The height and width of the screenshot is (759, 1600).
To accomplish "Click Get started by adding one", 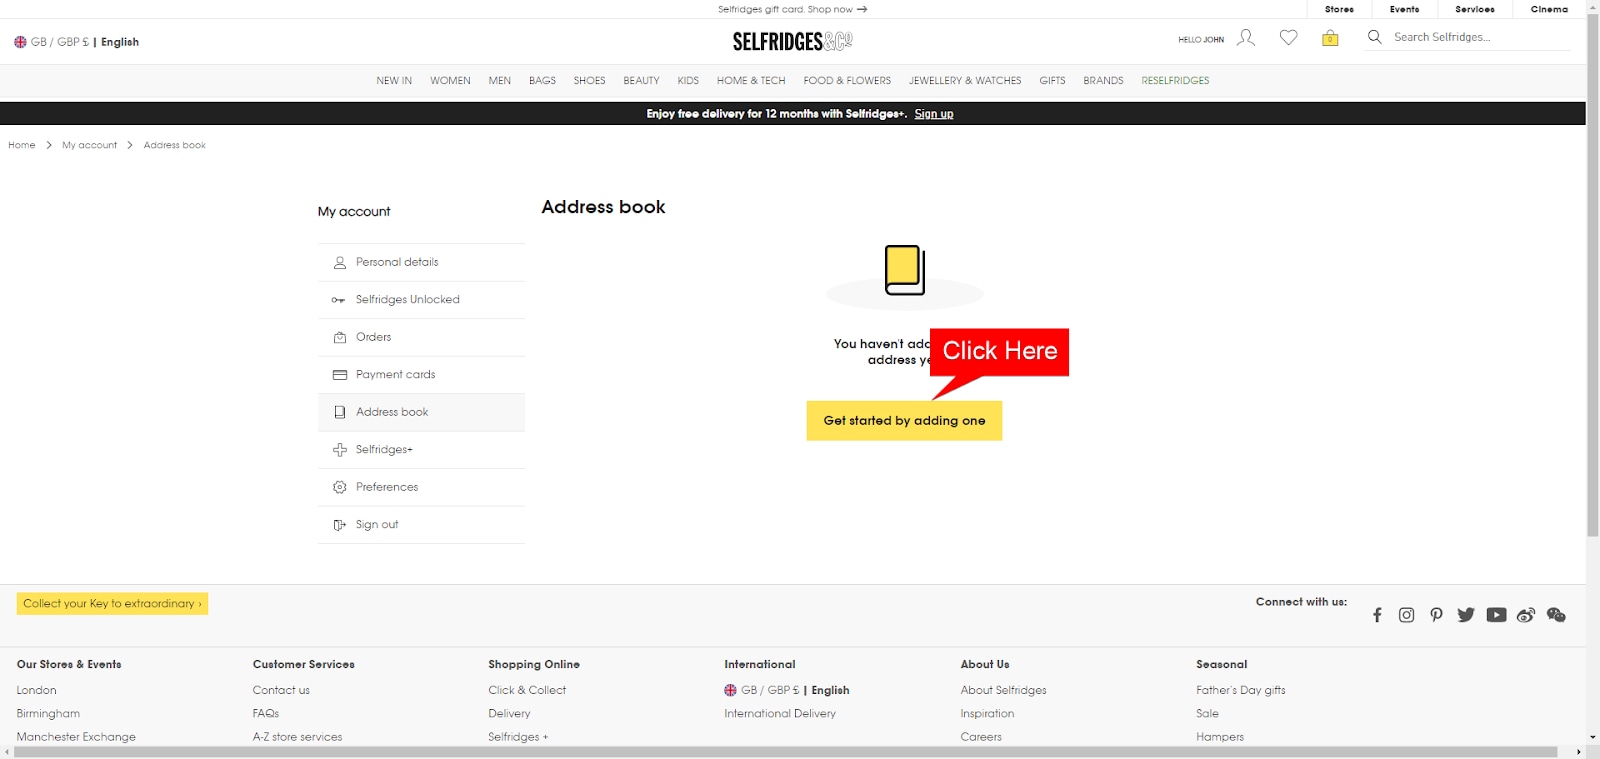I will click(x=904, y=421).
